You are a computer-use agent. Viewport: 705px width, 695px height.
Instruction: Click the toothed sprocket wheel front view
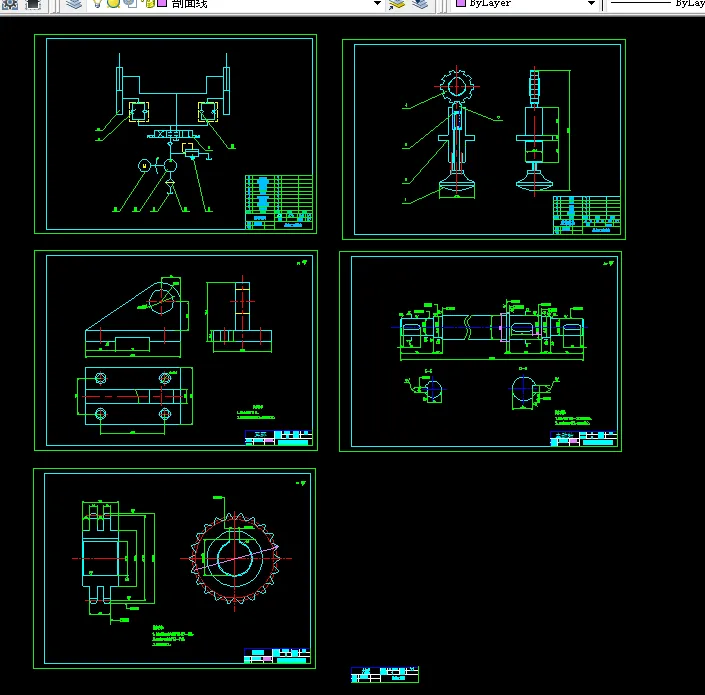234,559
